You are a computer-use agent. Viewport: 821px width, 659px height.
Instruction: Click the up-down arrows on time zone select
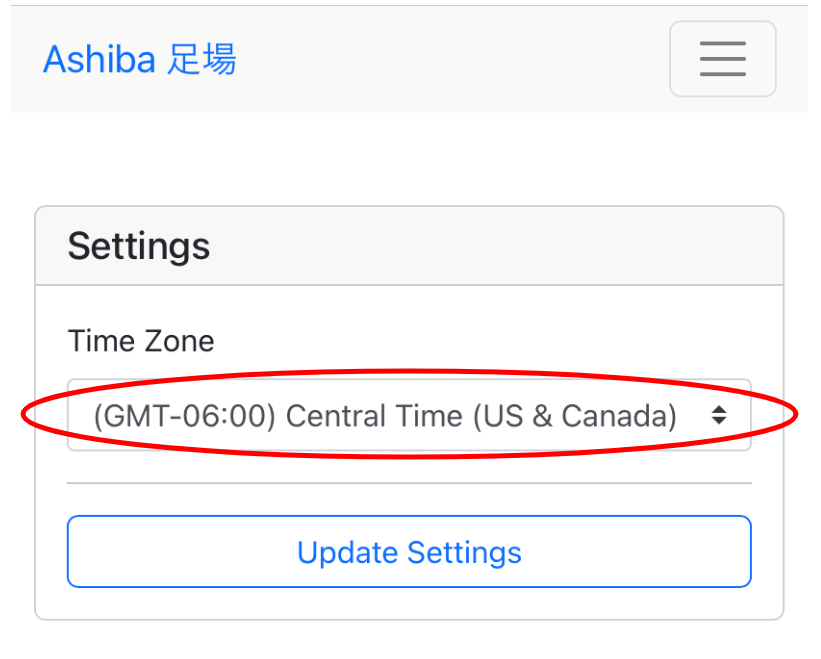click(718, 415)
